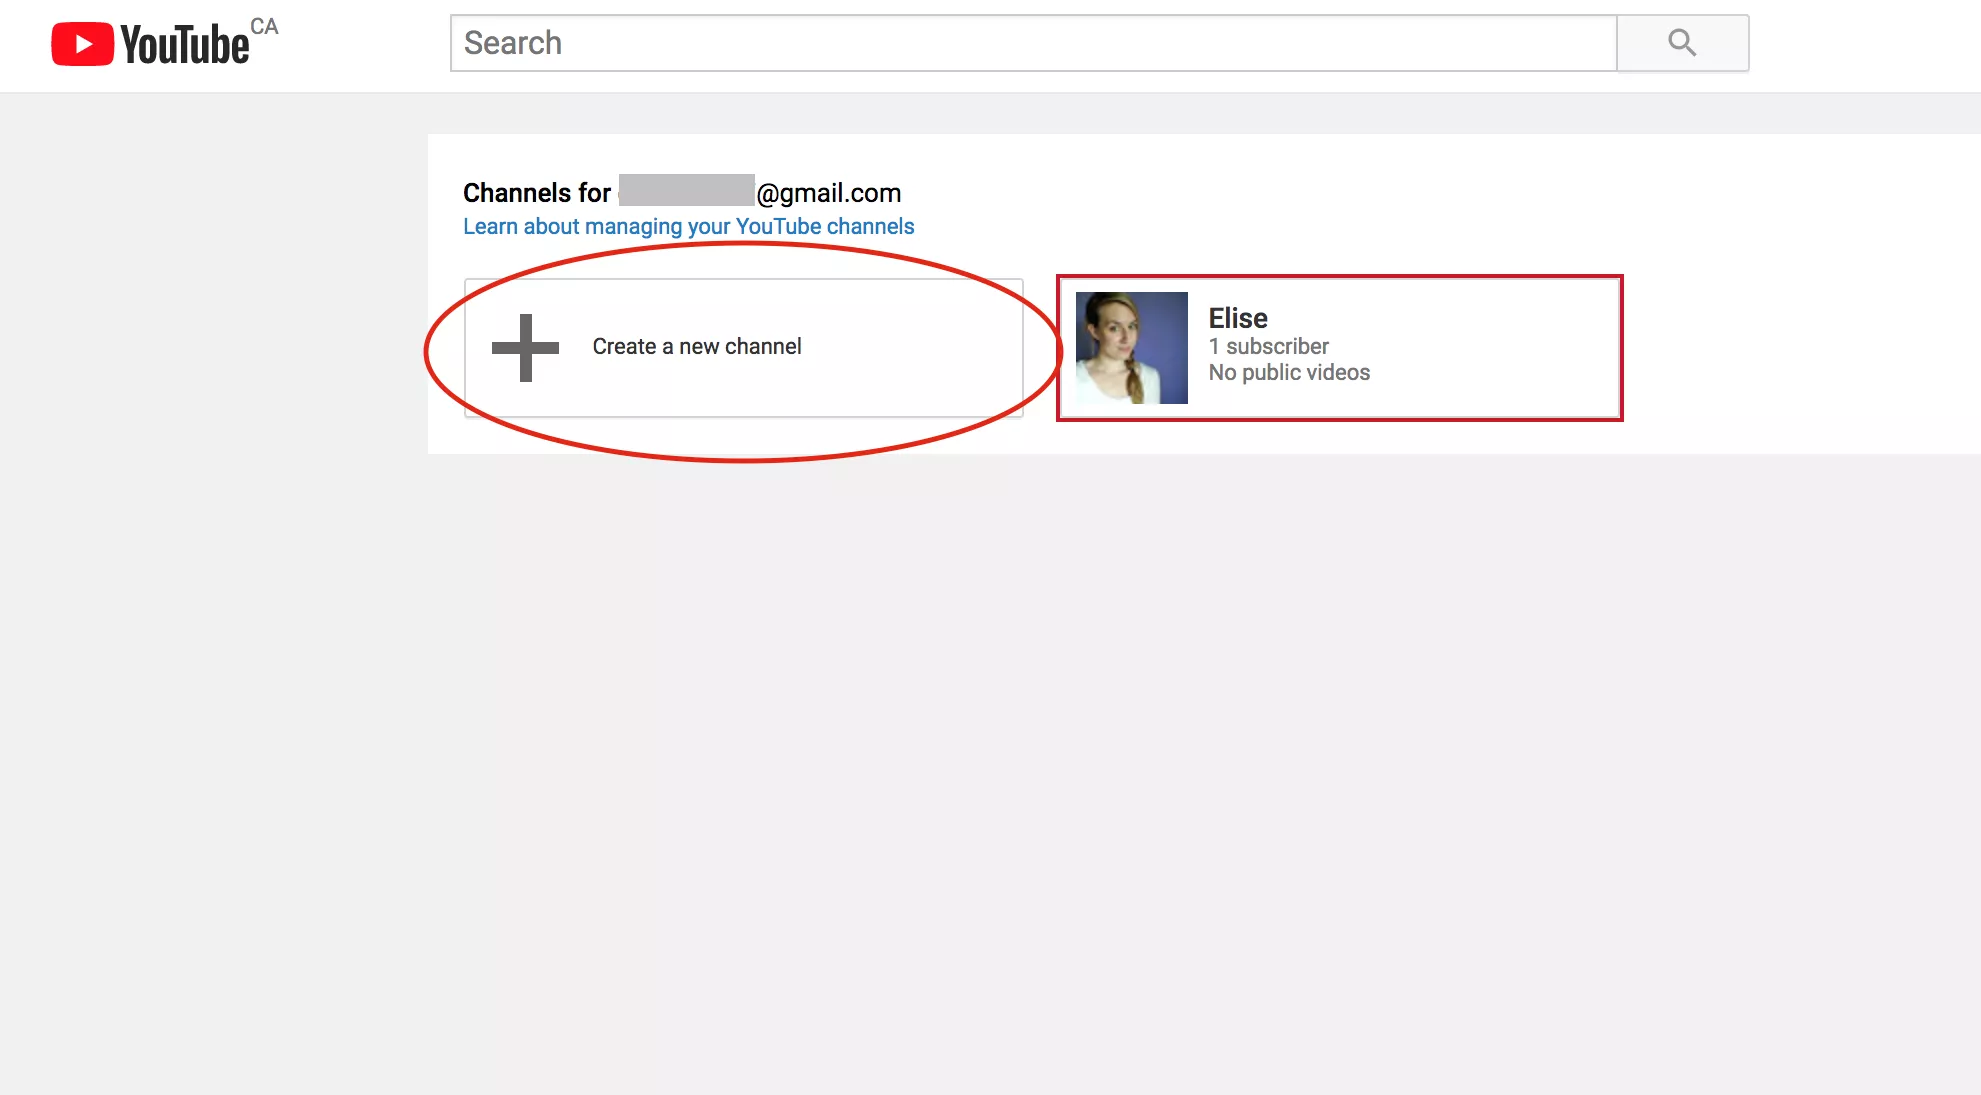
Task: Click the '@gmail.com' email text
Action: point(829,193)
